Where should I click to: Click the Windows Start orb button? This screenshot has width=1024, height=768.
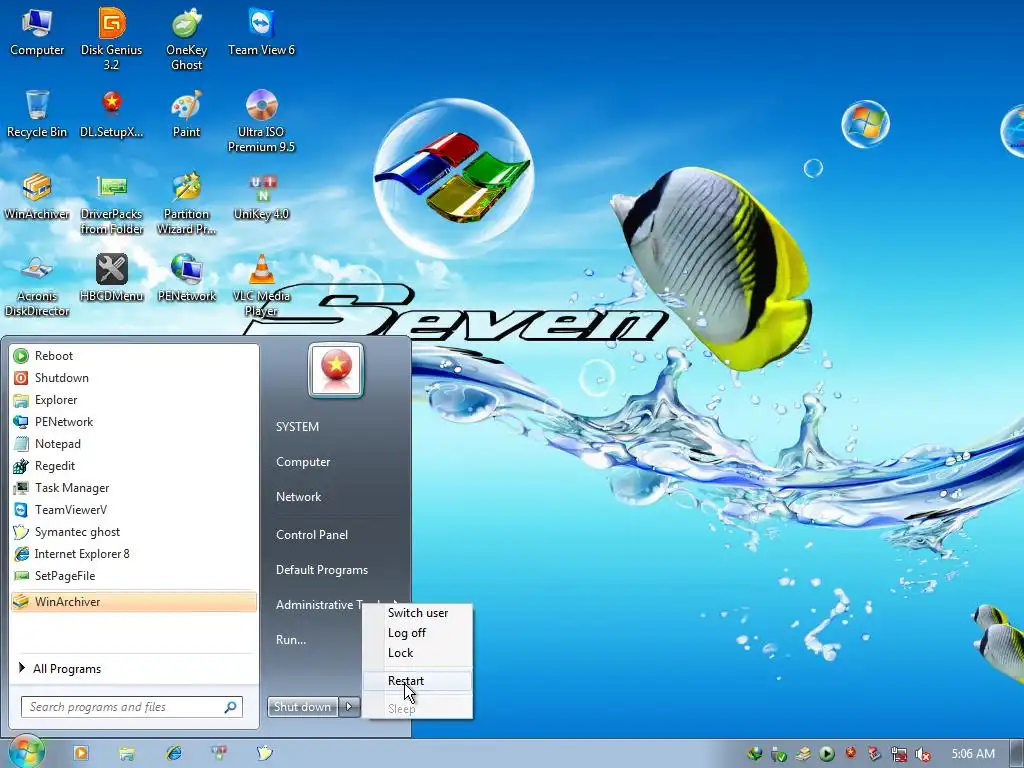(x=26, y=752)
